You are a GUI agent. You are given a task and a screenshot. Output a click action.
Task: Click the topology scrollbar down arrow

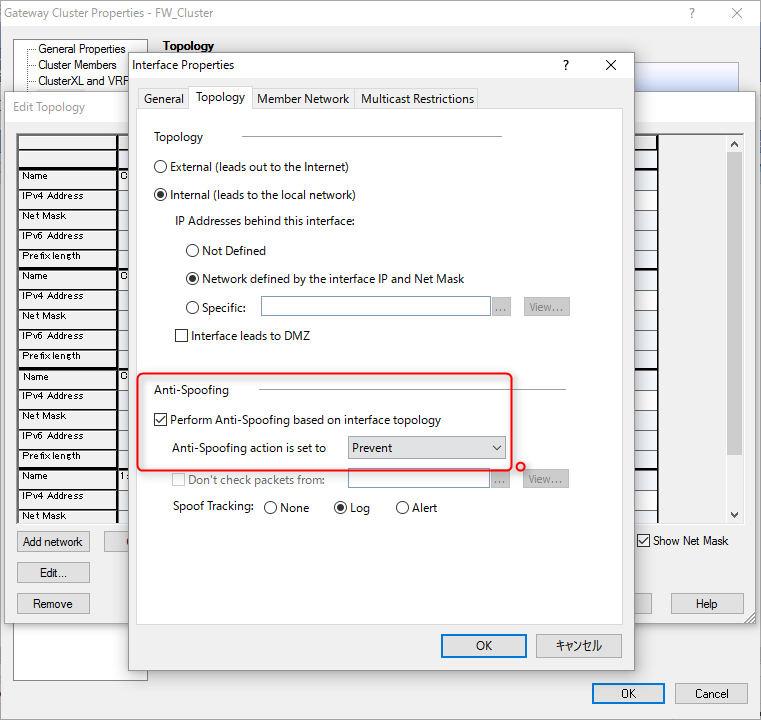click(734, 515)
